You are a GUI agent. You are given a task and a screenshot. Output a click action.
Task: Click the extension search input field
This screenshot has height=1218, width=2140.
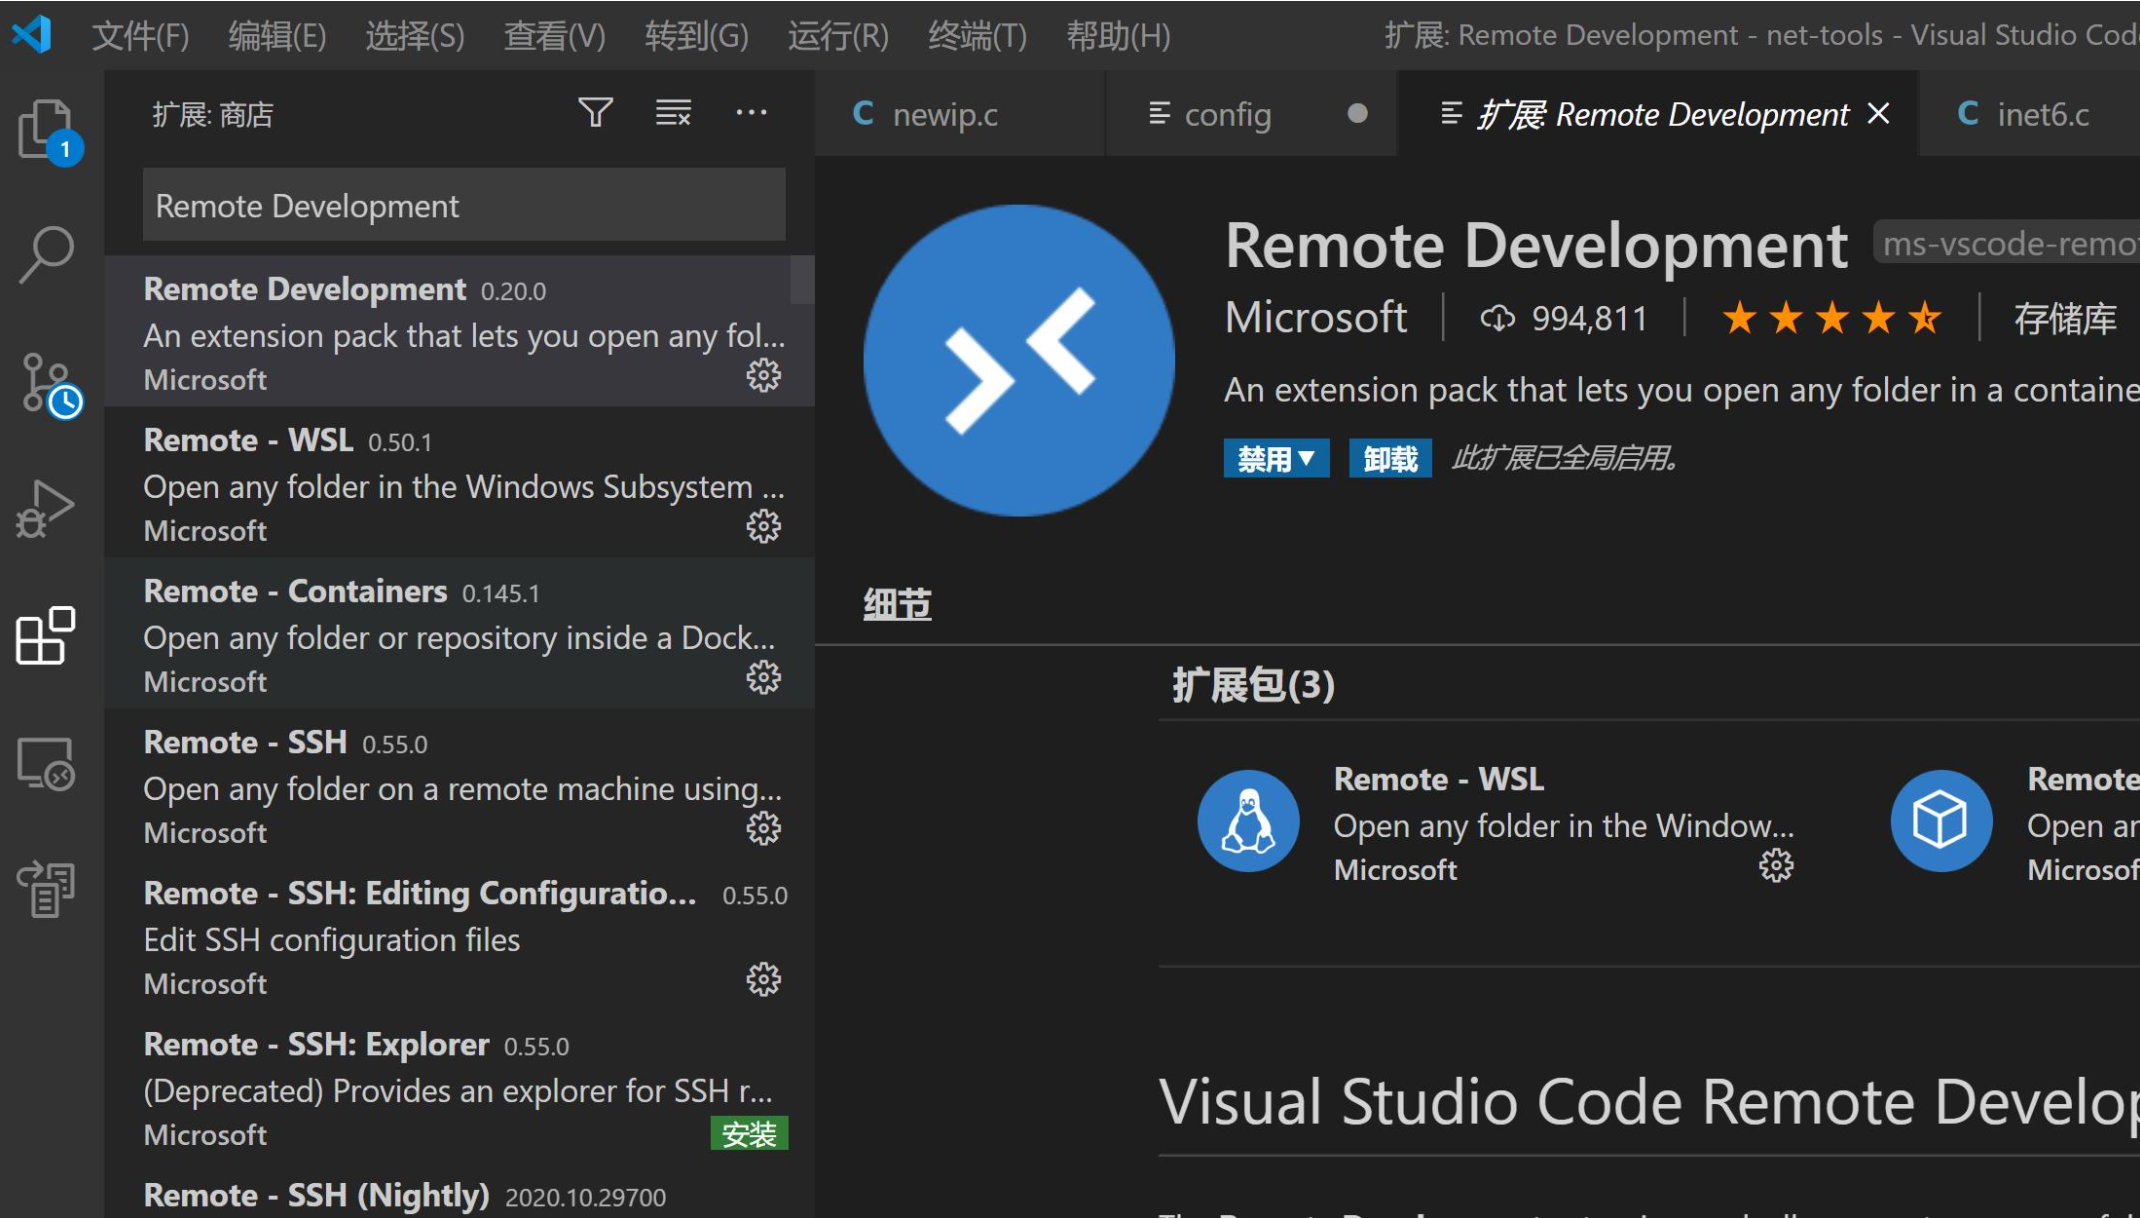pos(464,205)
